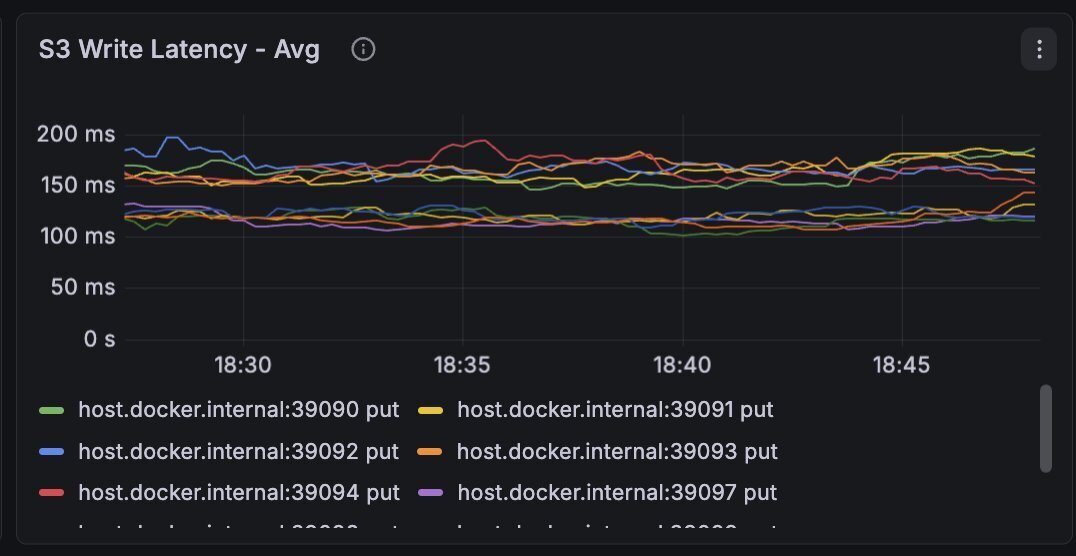Isolate host.docker.internal:39092 put legend entry
1076x556 pixels.
[x=239, y=451]
